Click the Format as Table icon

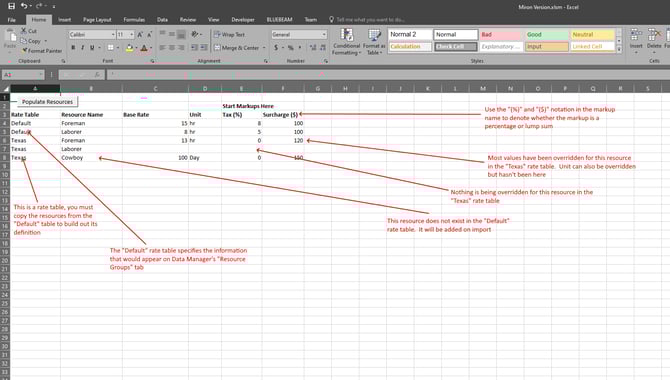click(x=374, y=41)
